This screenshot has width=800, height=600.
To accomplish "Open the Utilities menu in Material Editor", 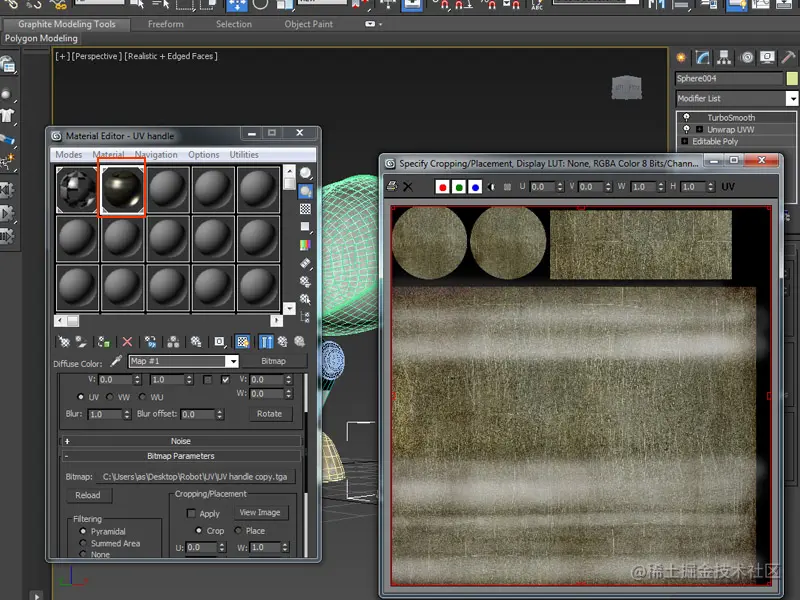I will (244, 155).
